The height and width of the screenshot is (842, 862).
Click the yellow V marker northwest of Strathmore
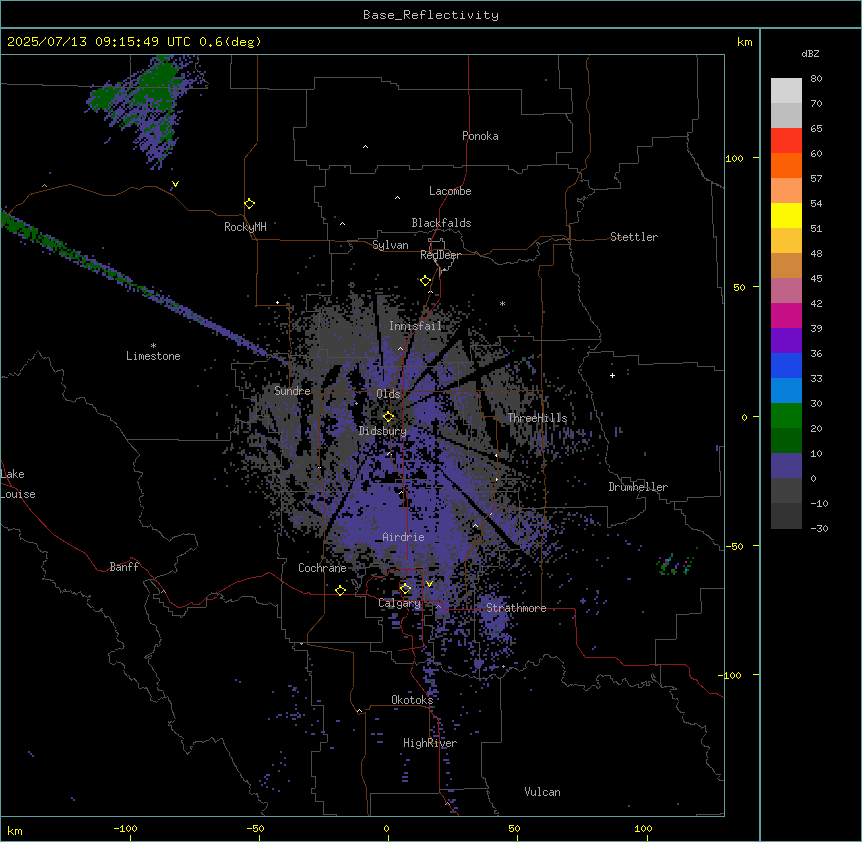pyautogui.click(x=429, y=584)
